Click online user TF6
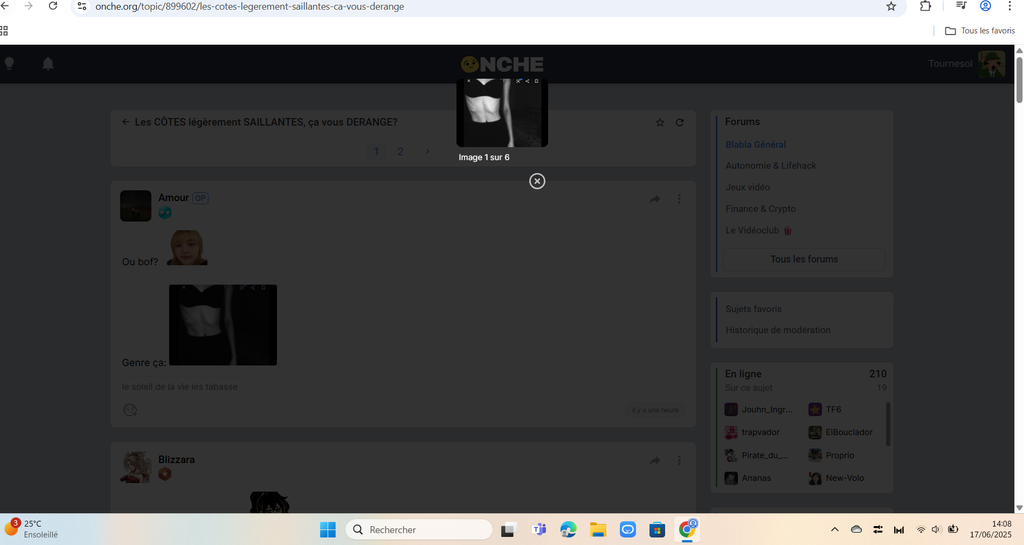This screenshot has width=1024, height=545. (825, 410)
